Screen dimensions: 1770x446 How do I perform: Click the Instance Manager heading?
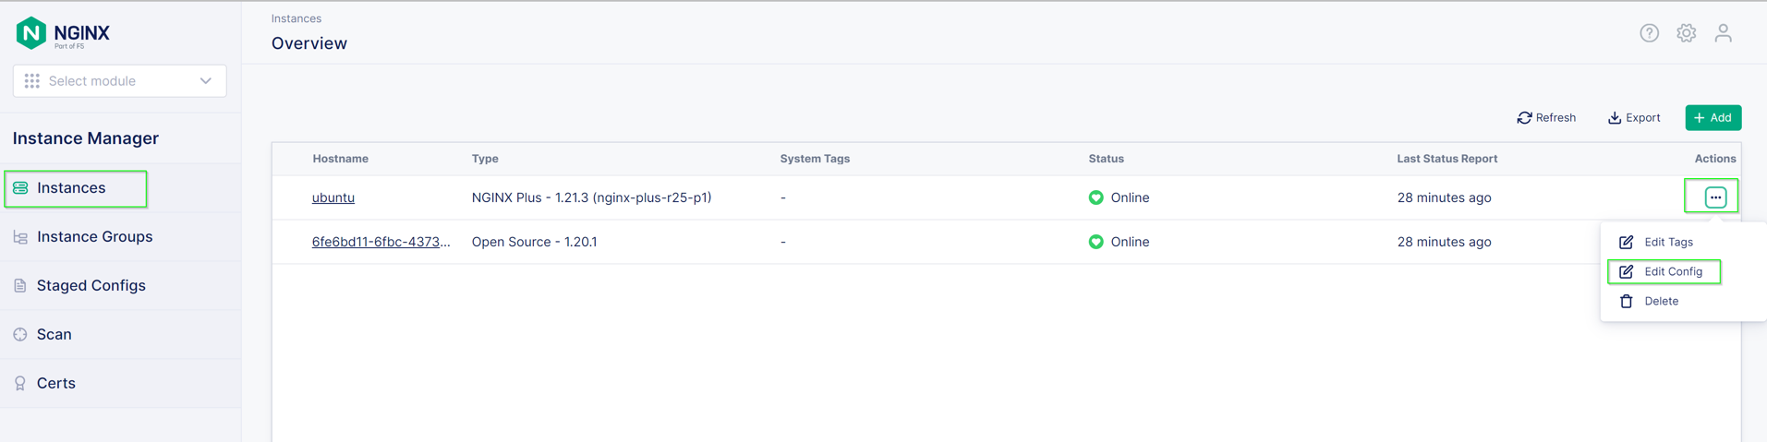(86, 139)
